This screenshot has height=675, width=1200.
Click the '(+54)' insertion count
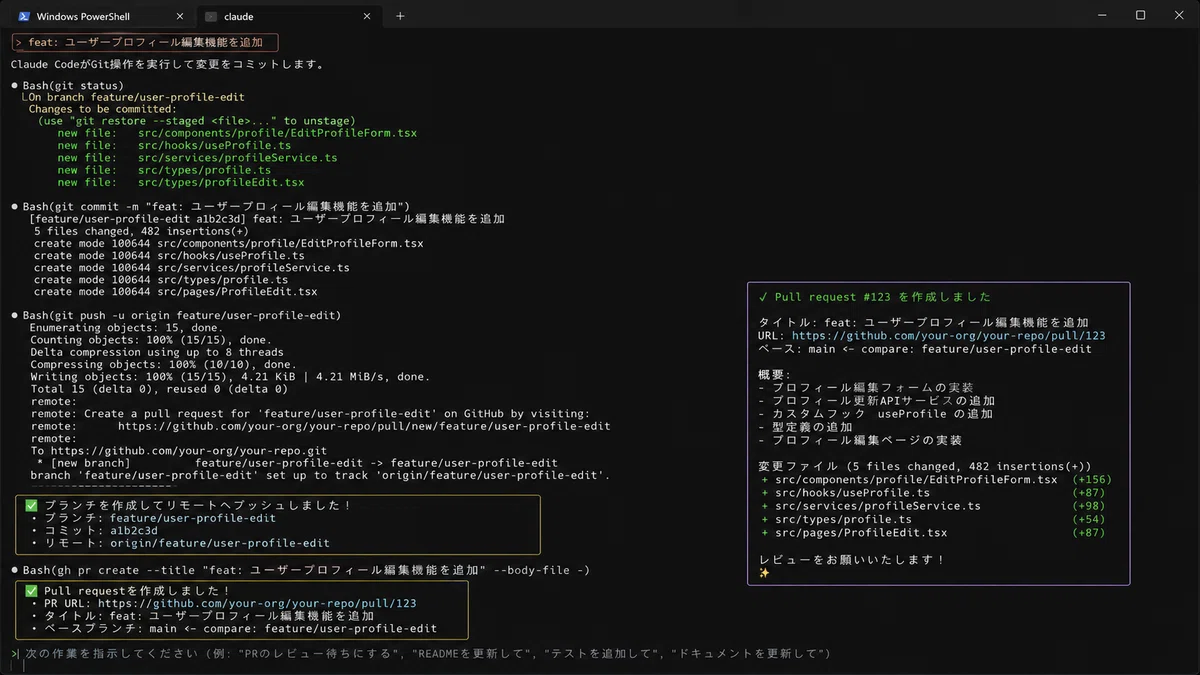coord(1088,520)
